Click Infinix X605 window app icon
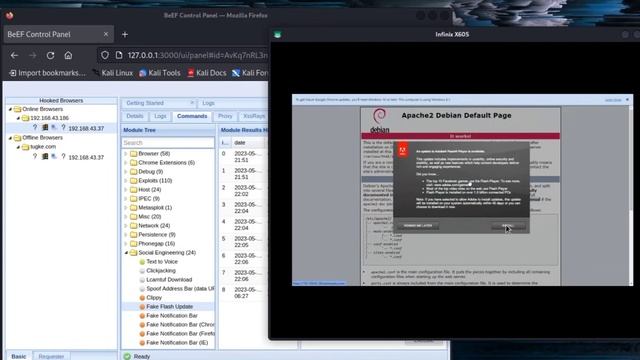This screenshot has height=360, width=640. (278, 35)
